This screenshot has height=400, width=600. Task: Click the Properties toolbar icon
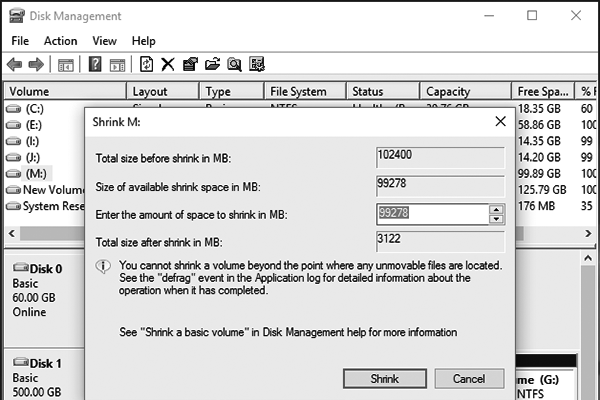tap(190, 65)
